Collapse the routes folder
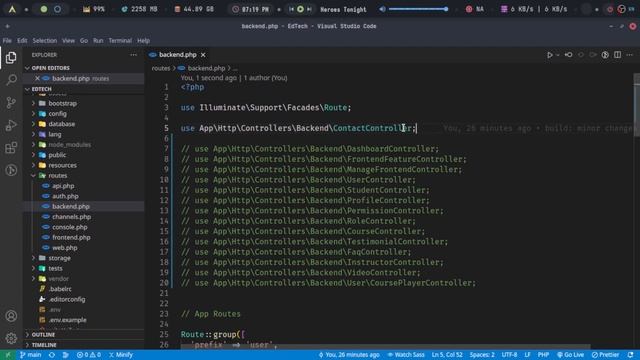Viewport: 640px width, 360px height. pyautogui.click(x=58, y=176)
